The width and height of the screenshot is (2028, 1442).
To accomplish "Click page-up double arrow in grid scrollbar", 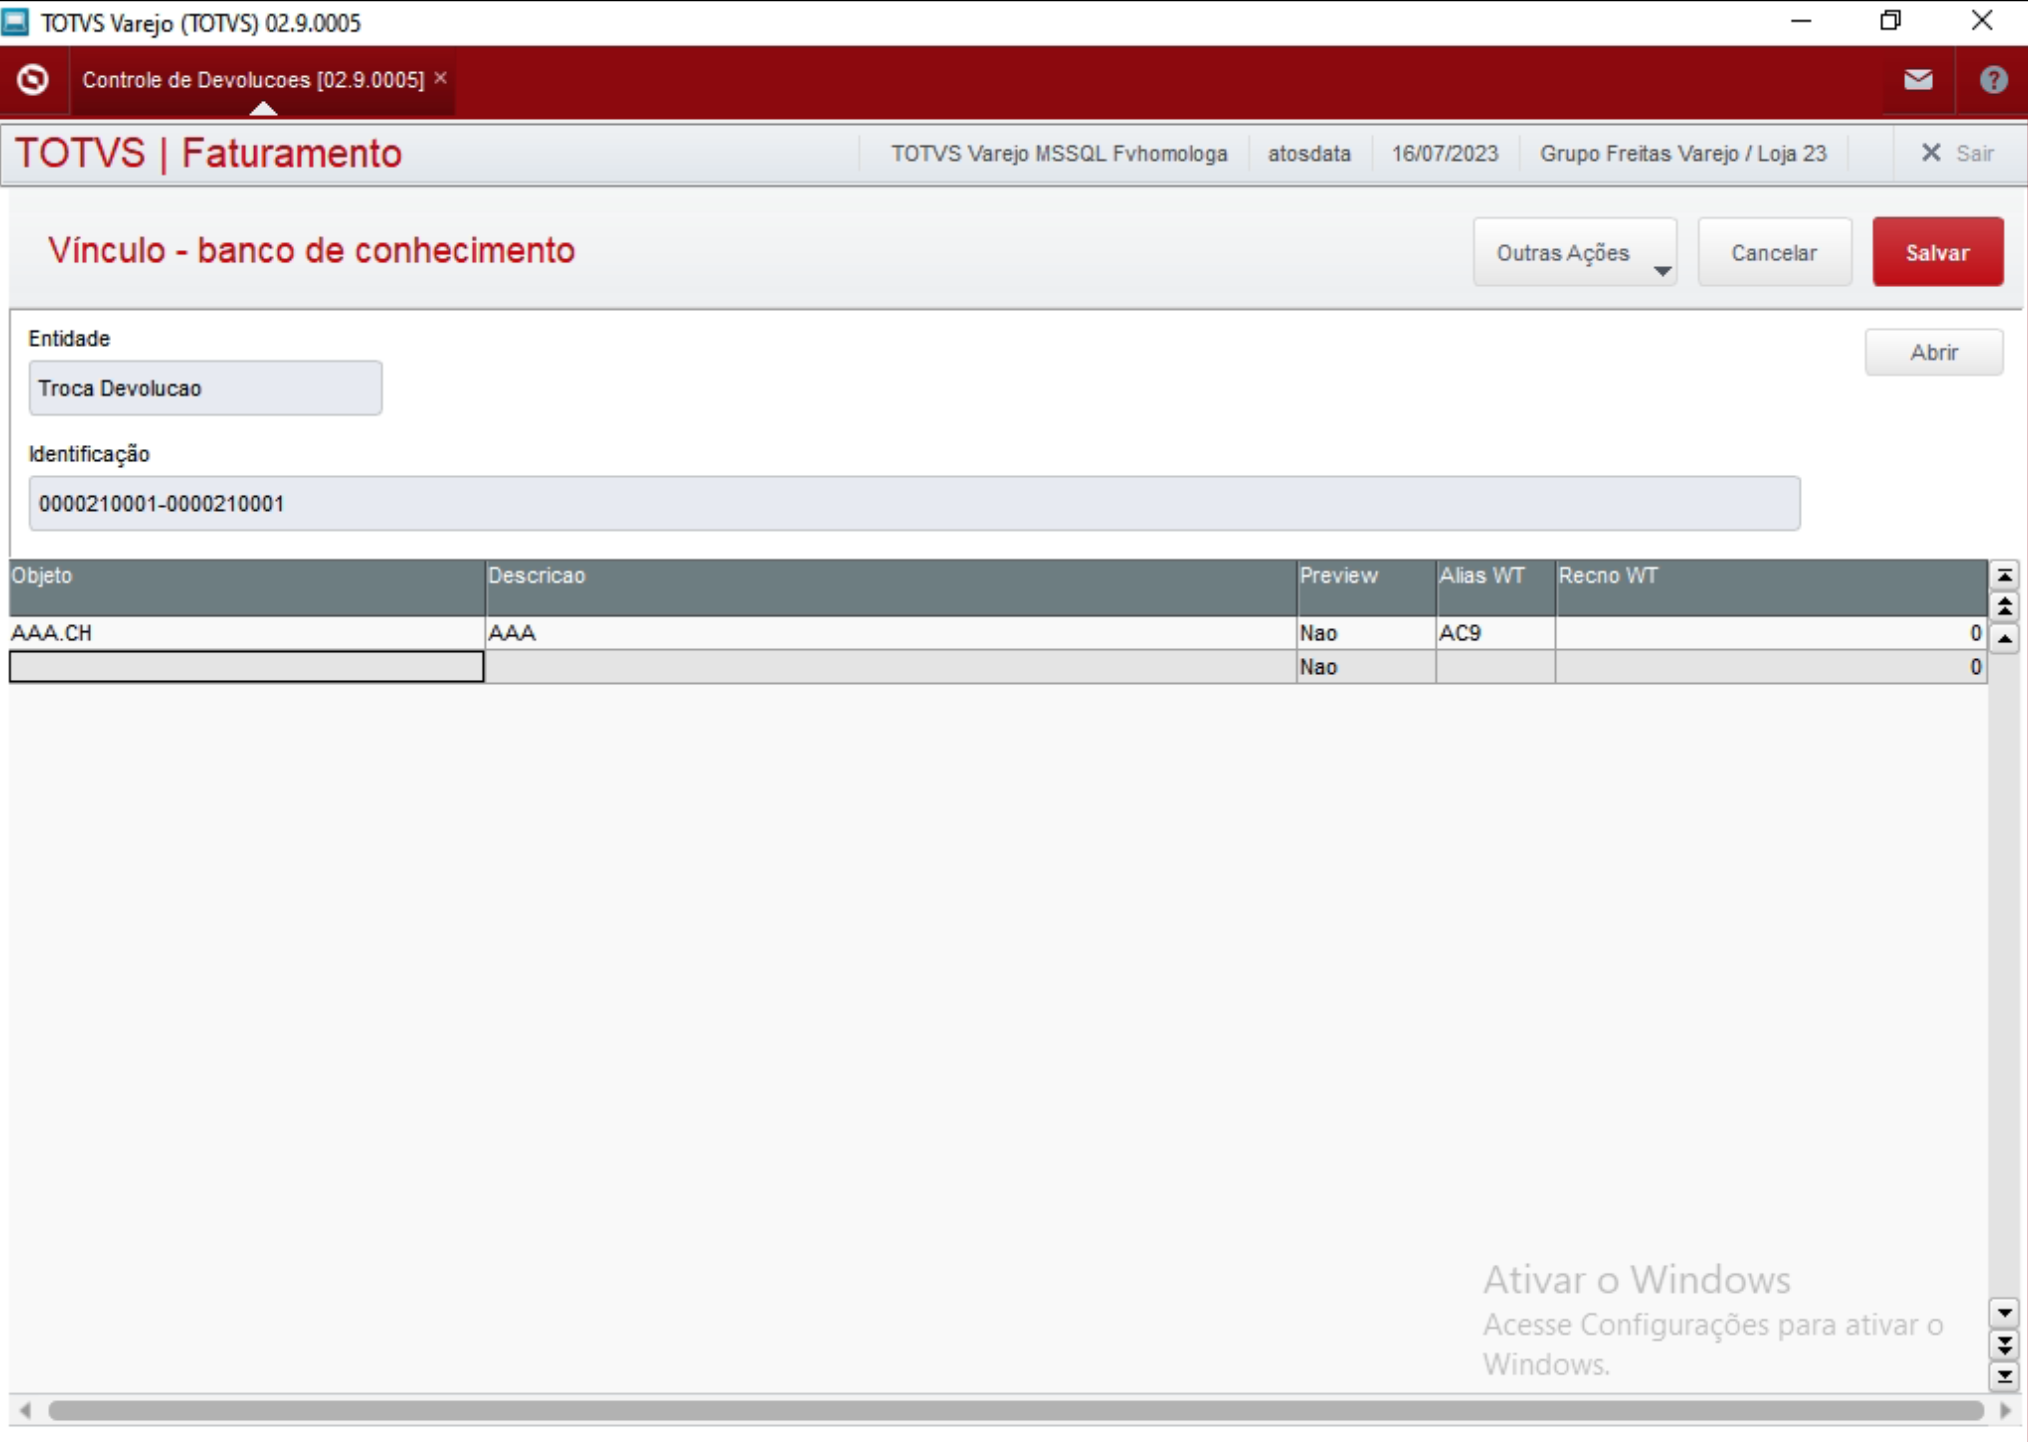I will (2004, 606).
